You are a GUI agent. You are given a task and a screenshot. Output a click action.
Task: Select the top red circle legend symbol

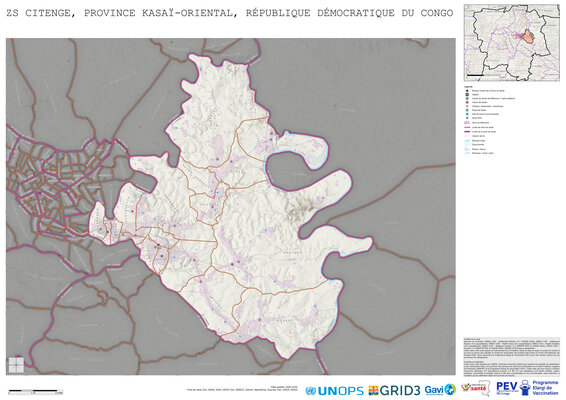pyautogui.click(x=467, y=91)
